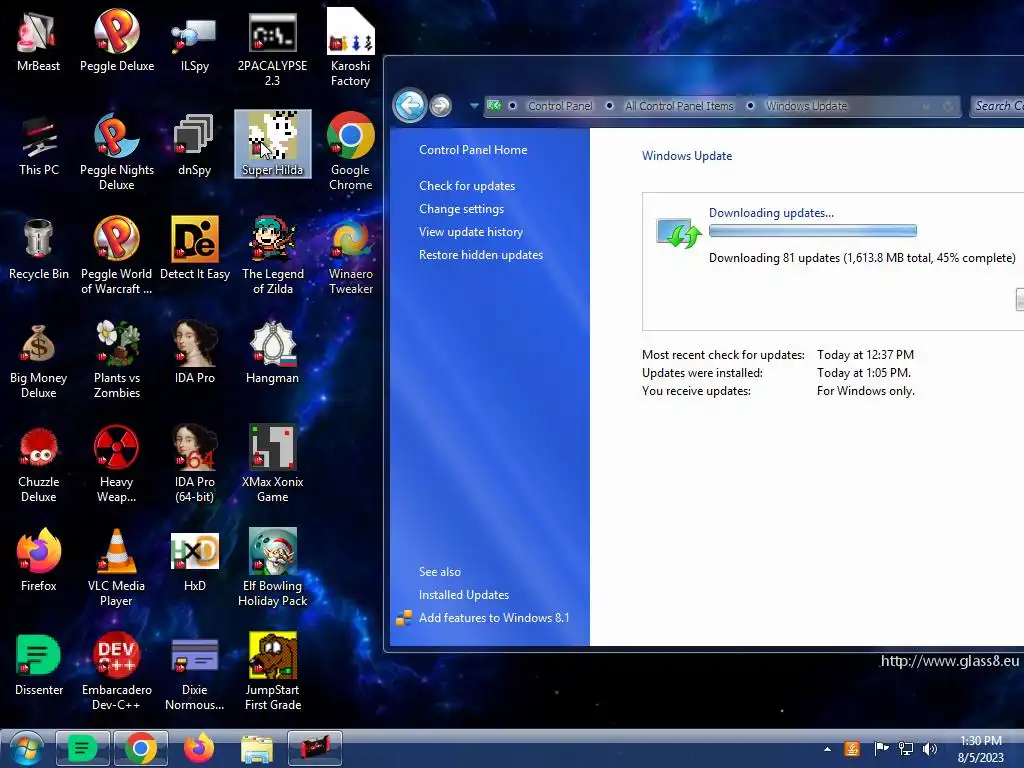Open the MrBeast desktop icon

pyautogui.click(x=38, y=41)
